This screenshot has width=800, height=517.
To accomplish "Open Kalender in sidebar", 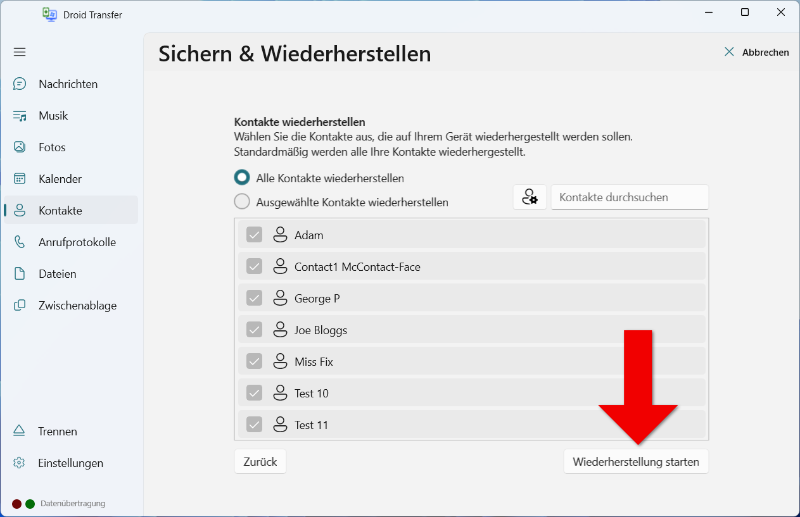I will pos(60,179).
